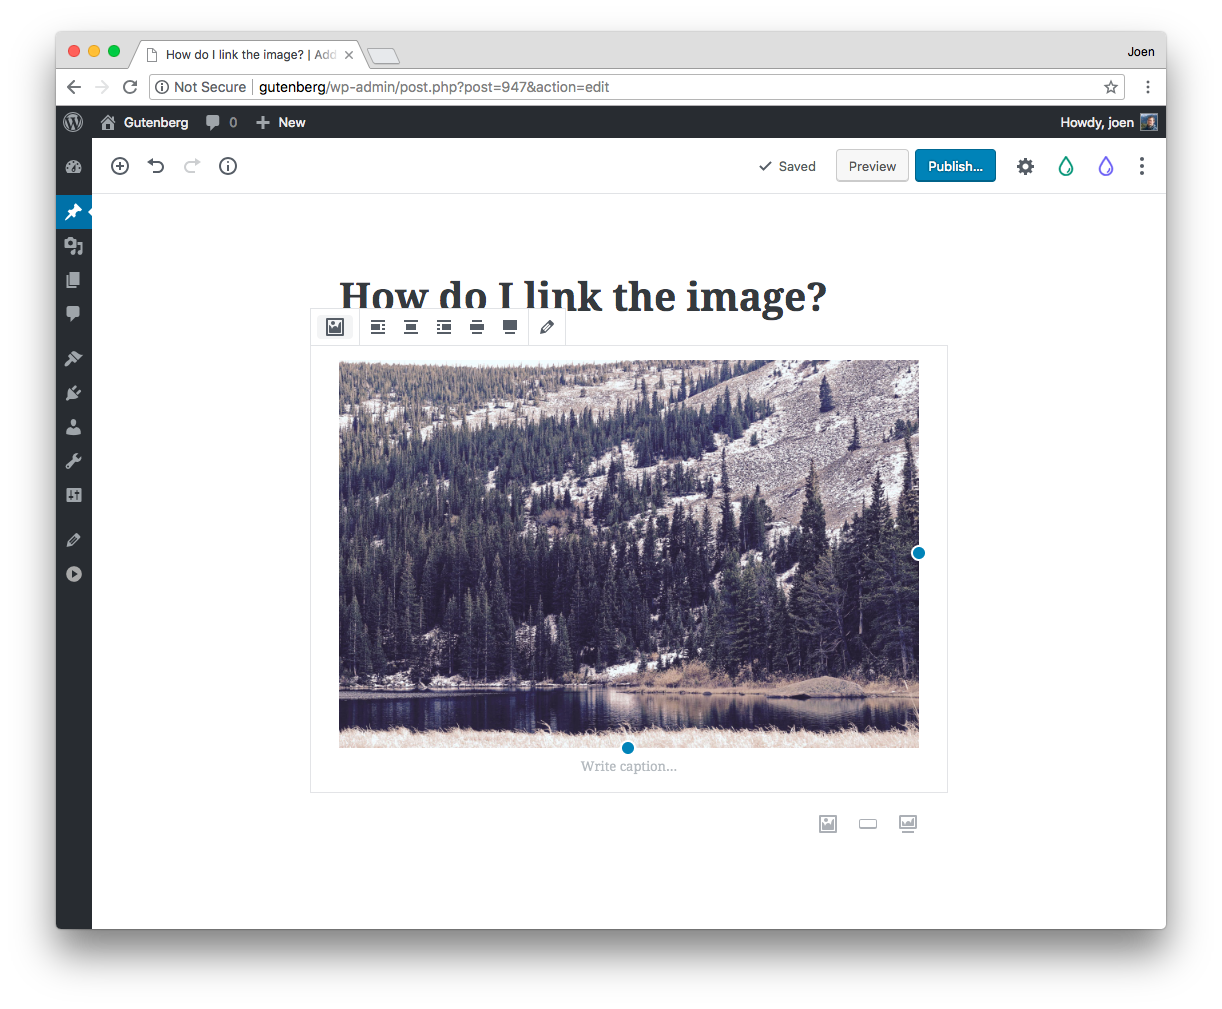Click the collapse menu play-circle sidebar icon
The image size is (1222, 1009).
click(73, 574)
